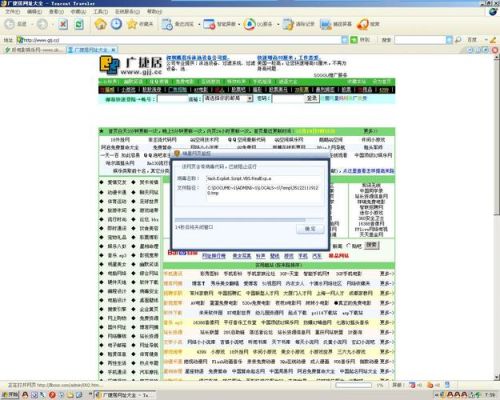Image resolution: width=500 pixels, height=400 pixels.
Task: Switch to the first browser tab
Action: coord(33,50)
